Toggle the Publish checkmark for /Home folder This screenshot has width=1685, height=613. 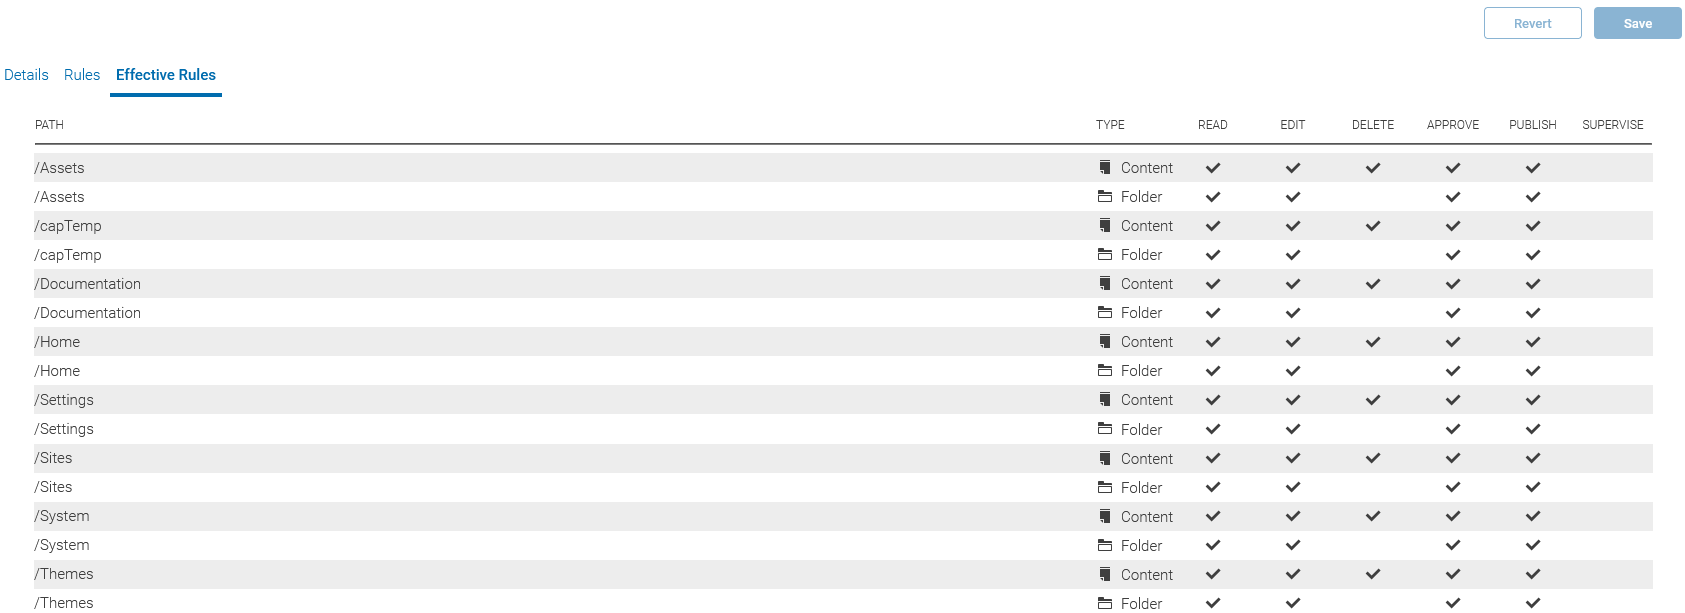[1533, 371]
